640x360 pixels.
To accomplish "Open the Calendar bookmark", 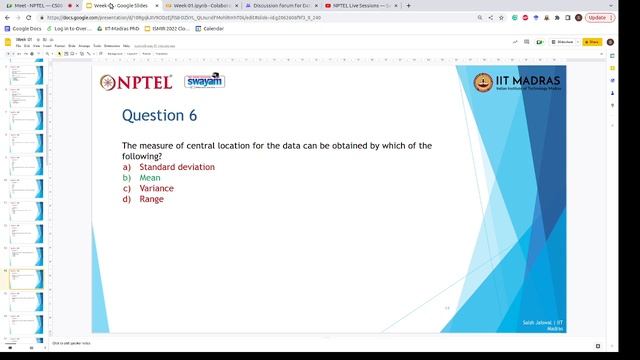I will [x=209, y=29].
